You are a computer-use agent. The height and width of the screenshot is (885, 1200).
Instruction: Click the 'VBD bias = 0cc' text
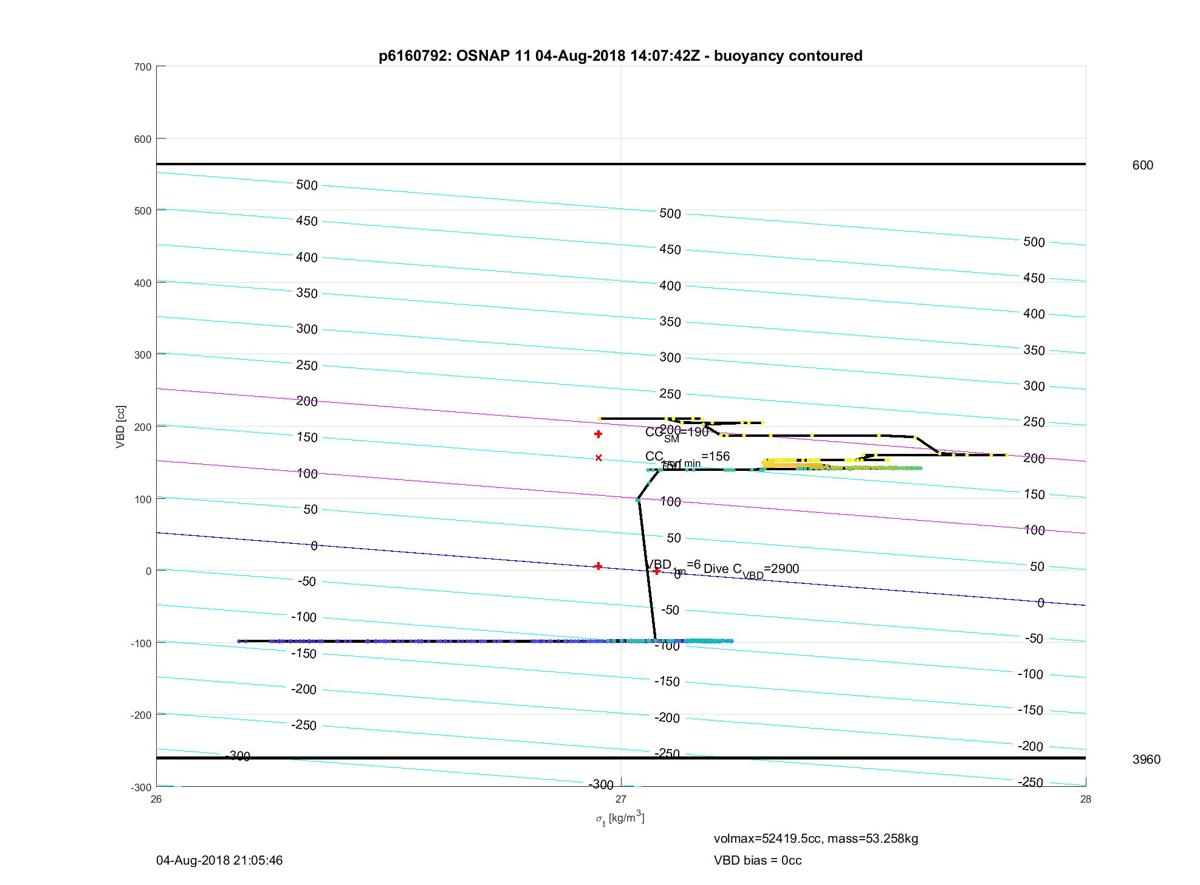[x=757, y=860]
